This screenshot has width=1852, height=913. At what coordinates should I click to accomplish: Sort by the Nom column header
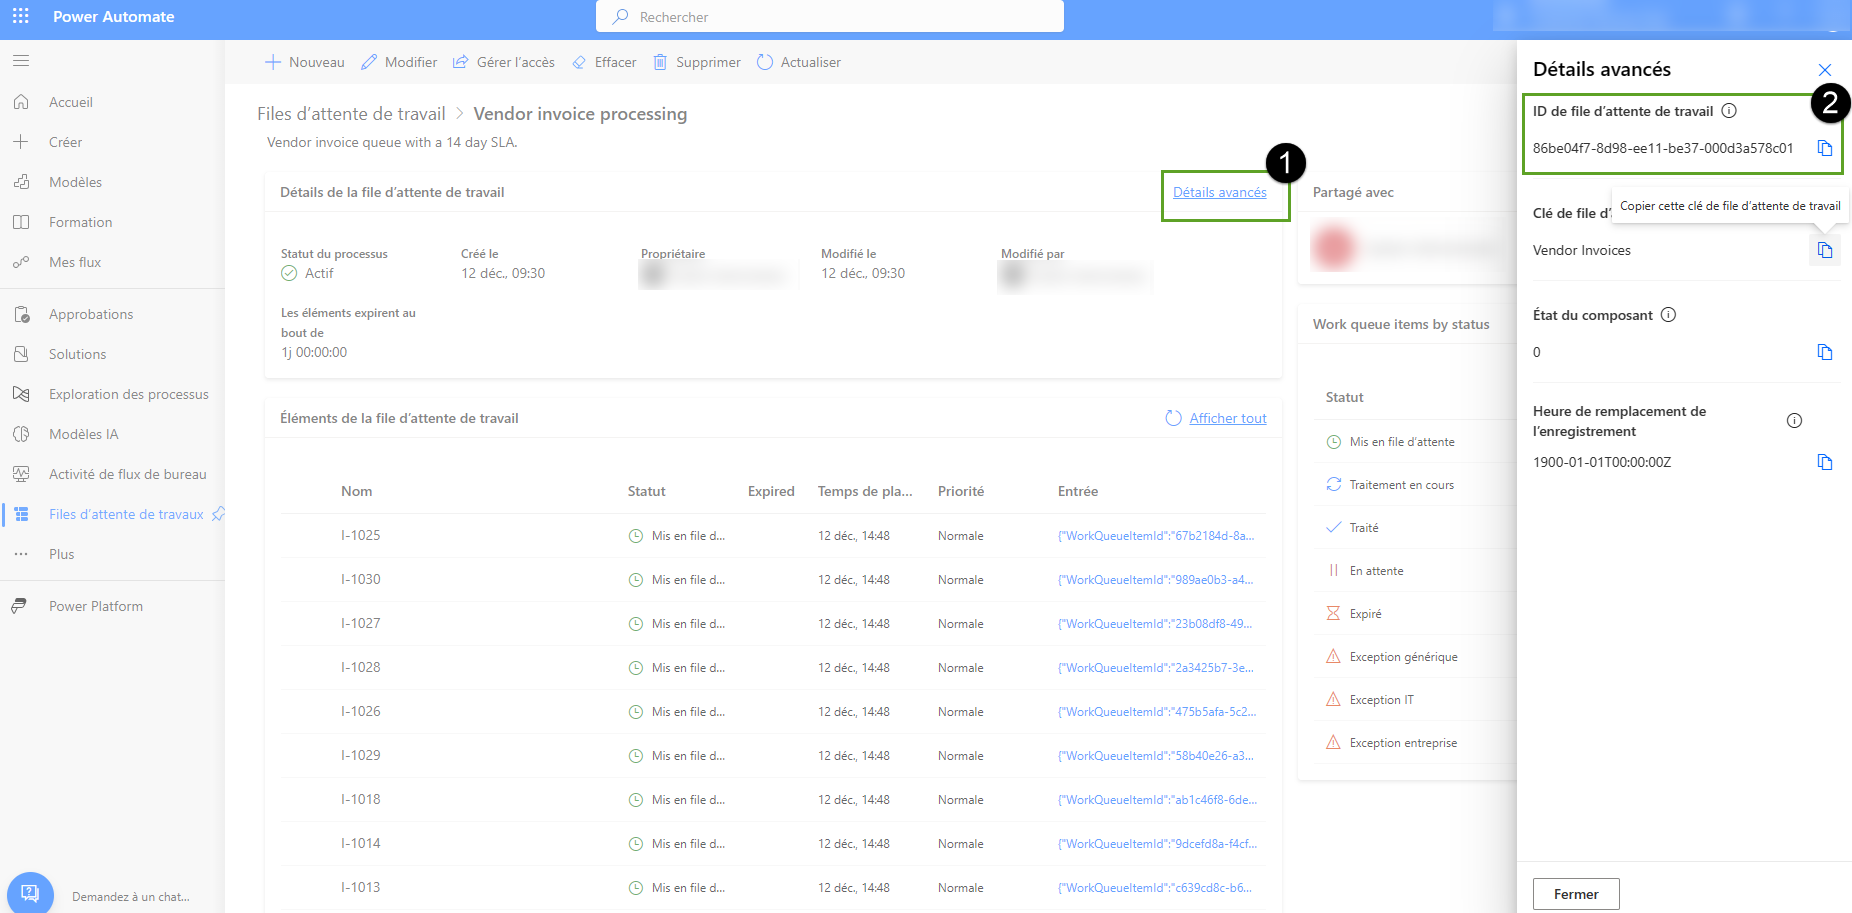356,491
